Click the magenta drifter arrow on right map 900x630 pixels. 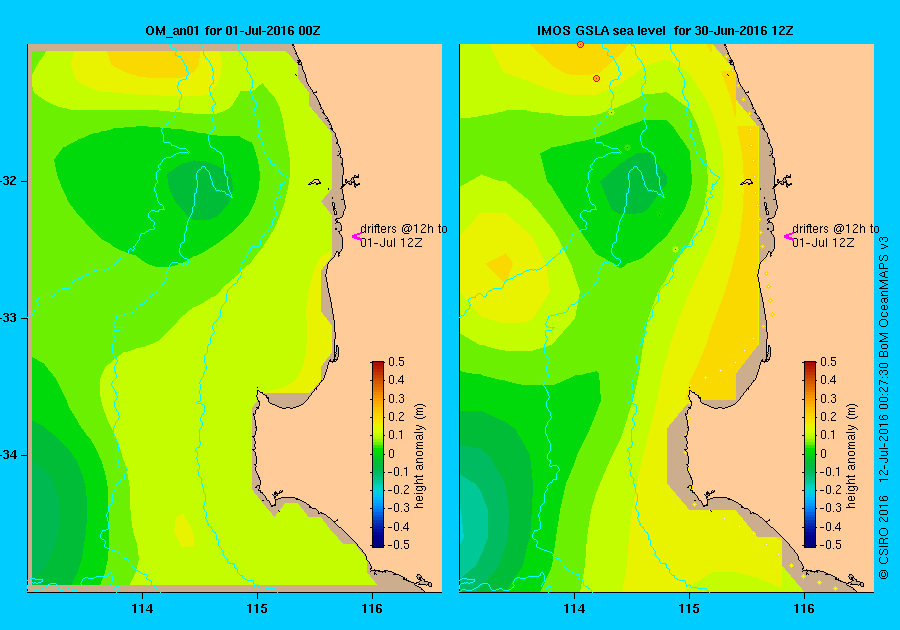tap(789, 236)
